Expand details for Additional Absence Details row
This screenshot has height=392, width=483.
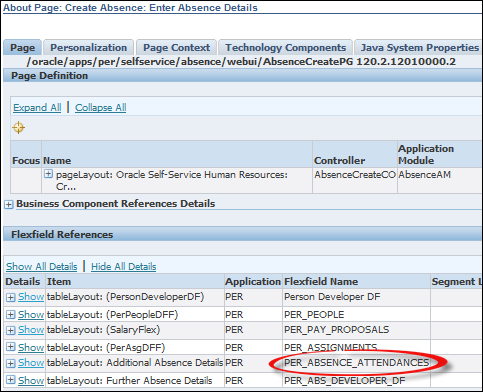coord(10,363)
